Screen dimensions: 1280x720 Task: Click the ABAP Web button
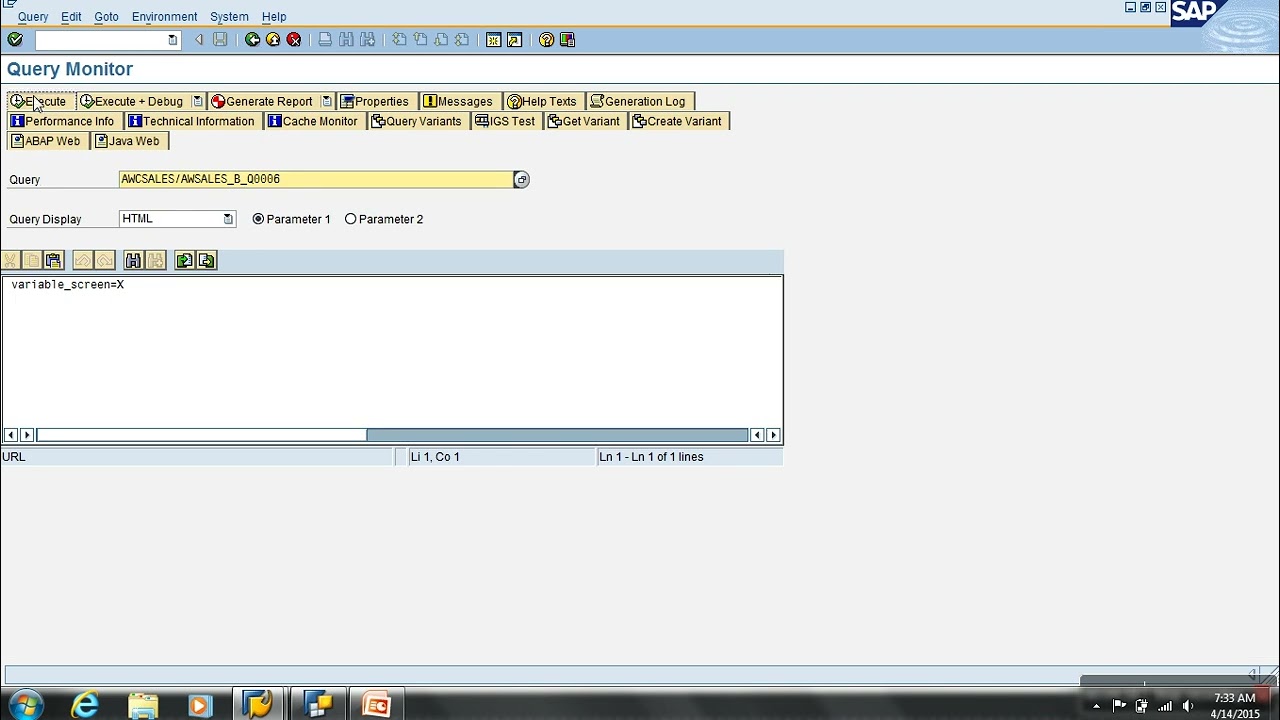pos(46,141)
